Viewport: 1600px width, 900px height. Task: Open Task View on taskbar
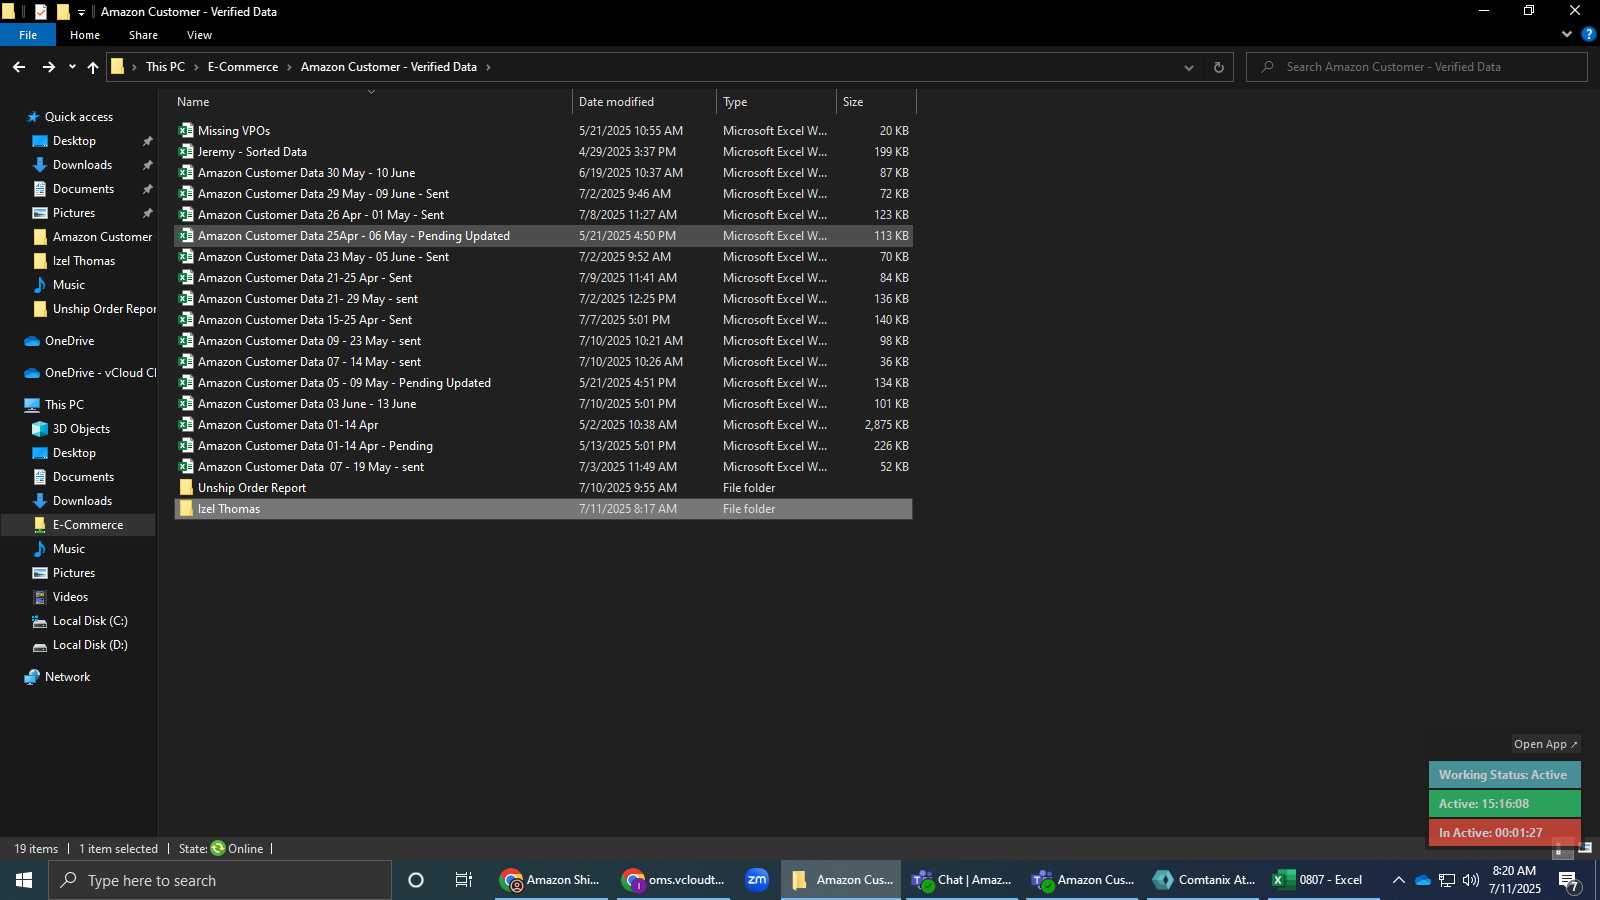(464, 880)
